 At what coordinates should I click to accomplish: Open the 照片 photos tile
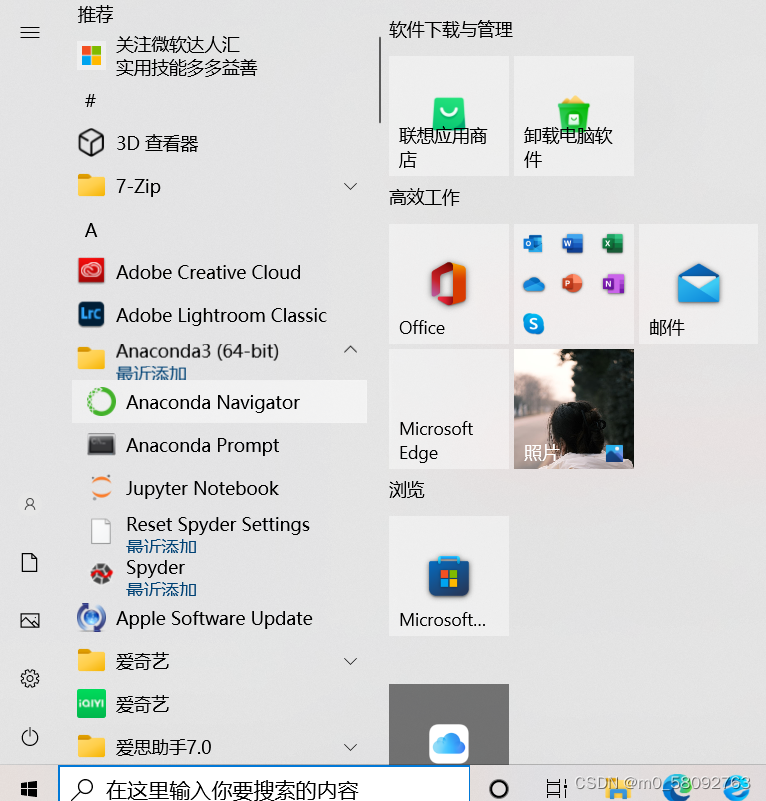tap(574, 409)
